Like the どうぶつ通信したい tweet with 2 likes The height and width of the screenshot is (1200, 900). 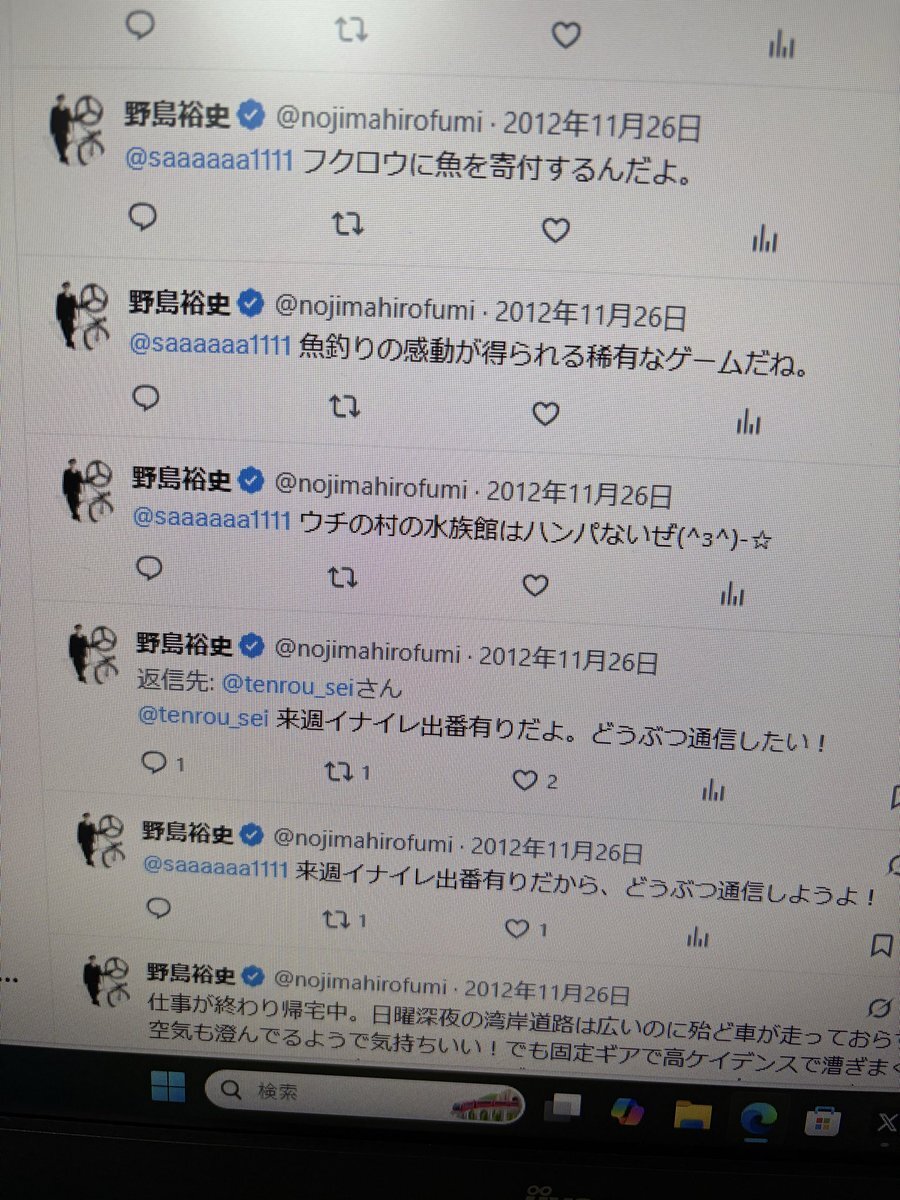tap(535, 781)
